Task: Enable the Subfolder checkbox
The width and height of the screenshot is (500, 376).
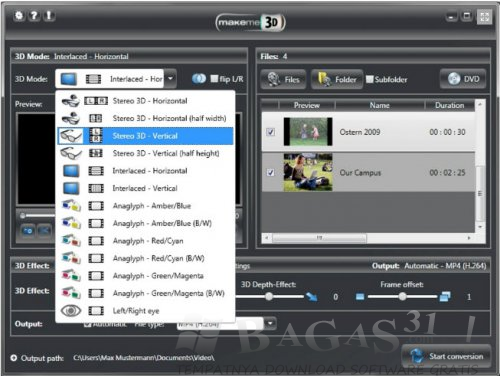Action: click(x=369, y=79)
